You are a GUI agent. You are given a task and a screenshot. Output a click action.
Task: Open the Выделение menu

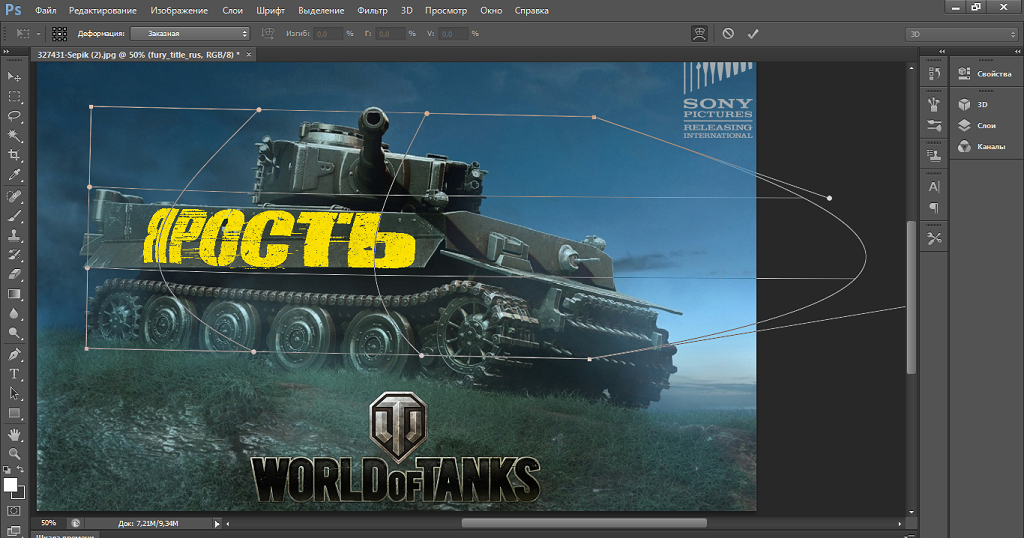tap(321, 10)
